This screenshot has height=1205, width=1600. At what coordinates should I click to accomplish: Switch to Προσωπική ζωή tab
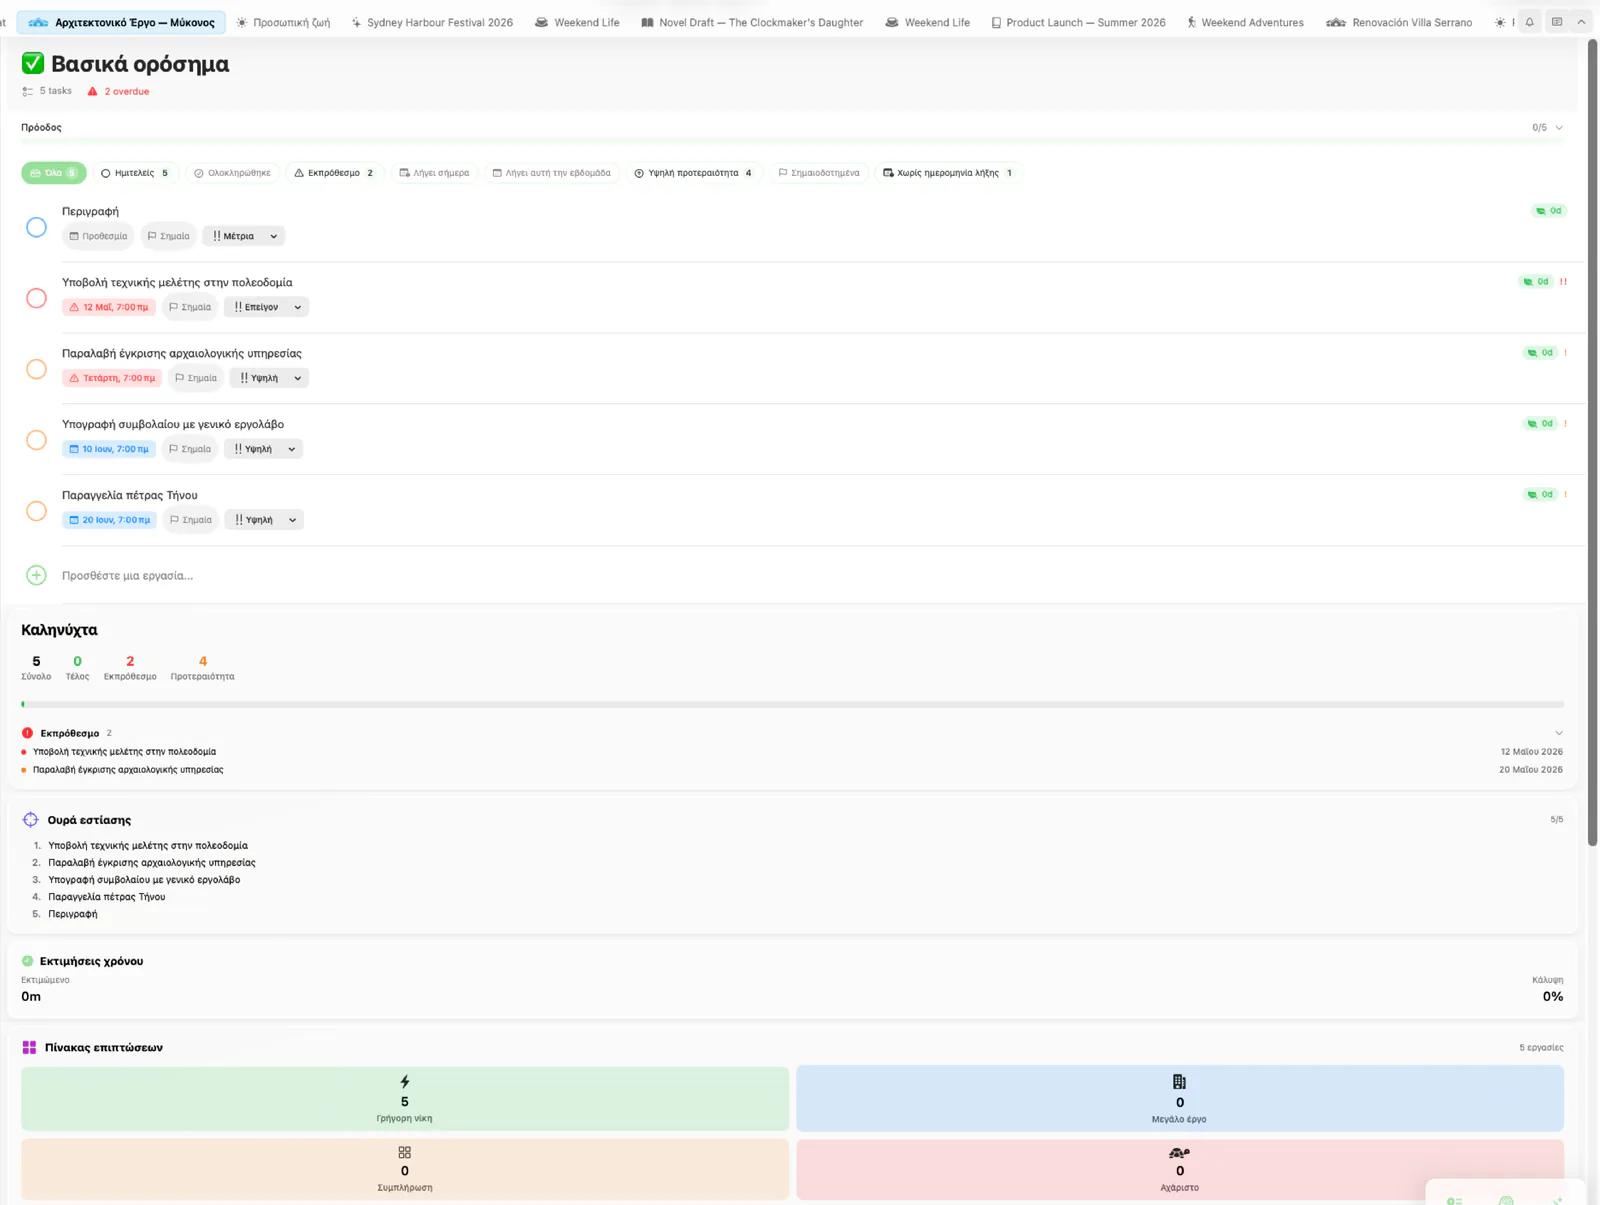(283, 22)
